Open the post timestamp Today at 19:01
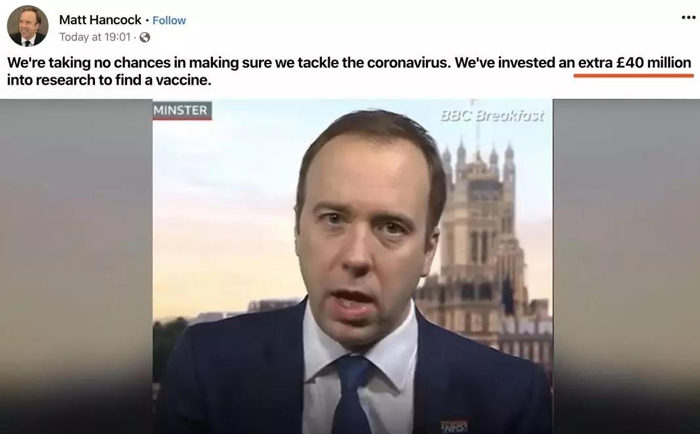700x434 pixels. 95,37
